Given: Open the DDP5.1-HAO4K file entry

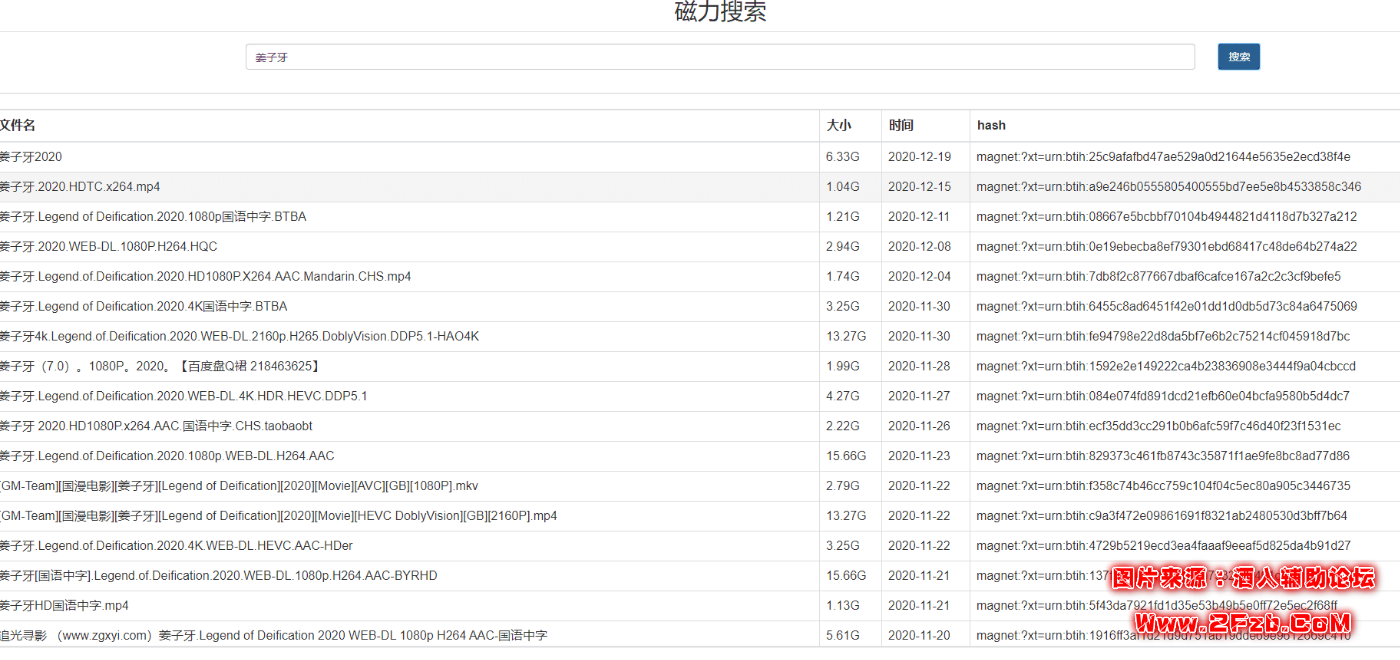Looking at the screenshot, I should point(239,336).
